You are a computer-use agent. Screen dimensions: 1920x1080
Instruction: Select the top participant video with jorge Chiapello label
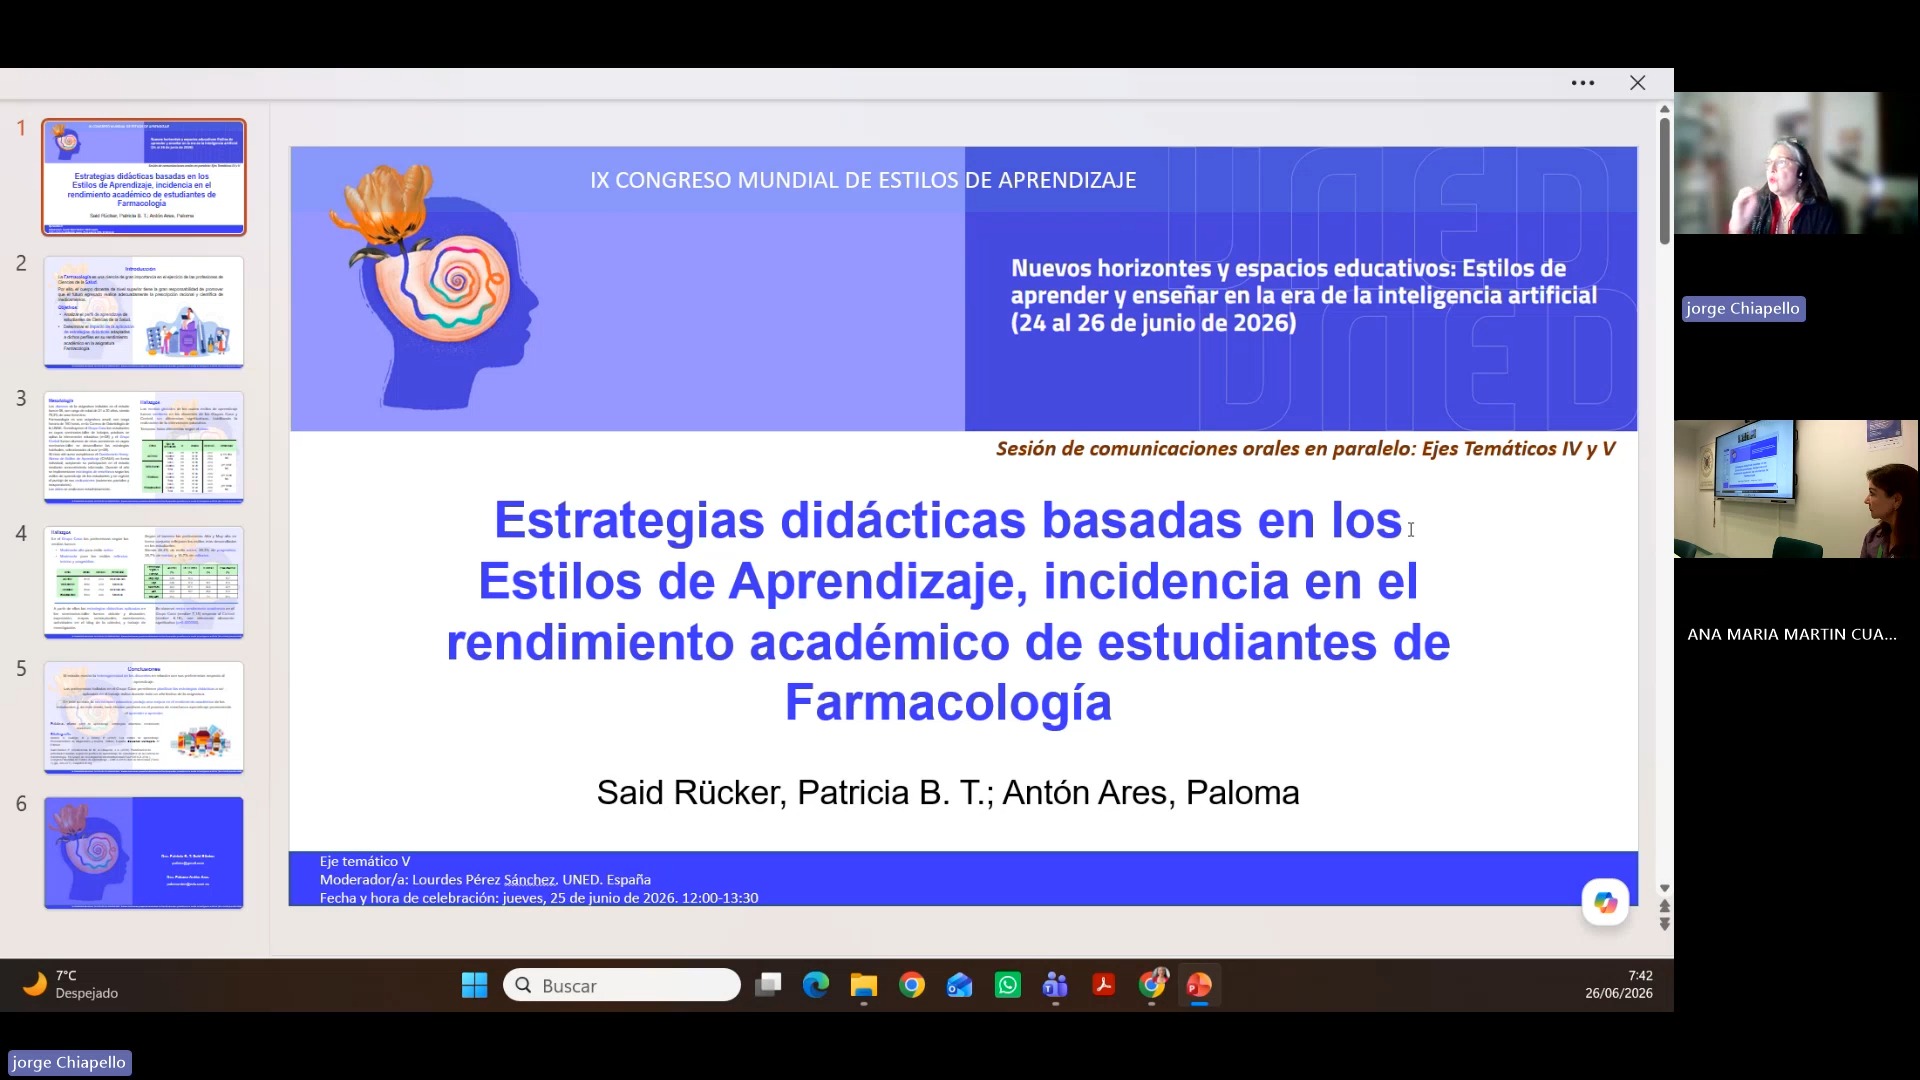[1796, 164]
